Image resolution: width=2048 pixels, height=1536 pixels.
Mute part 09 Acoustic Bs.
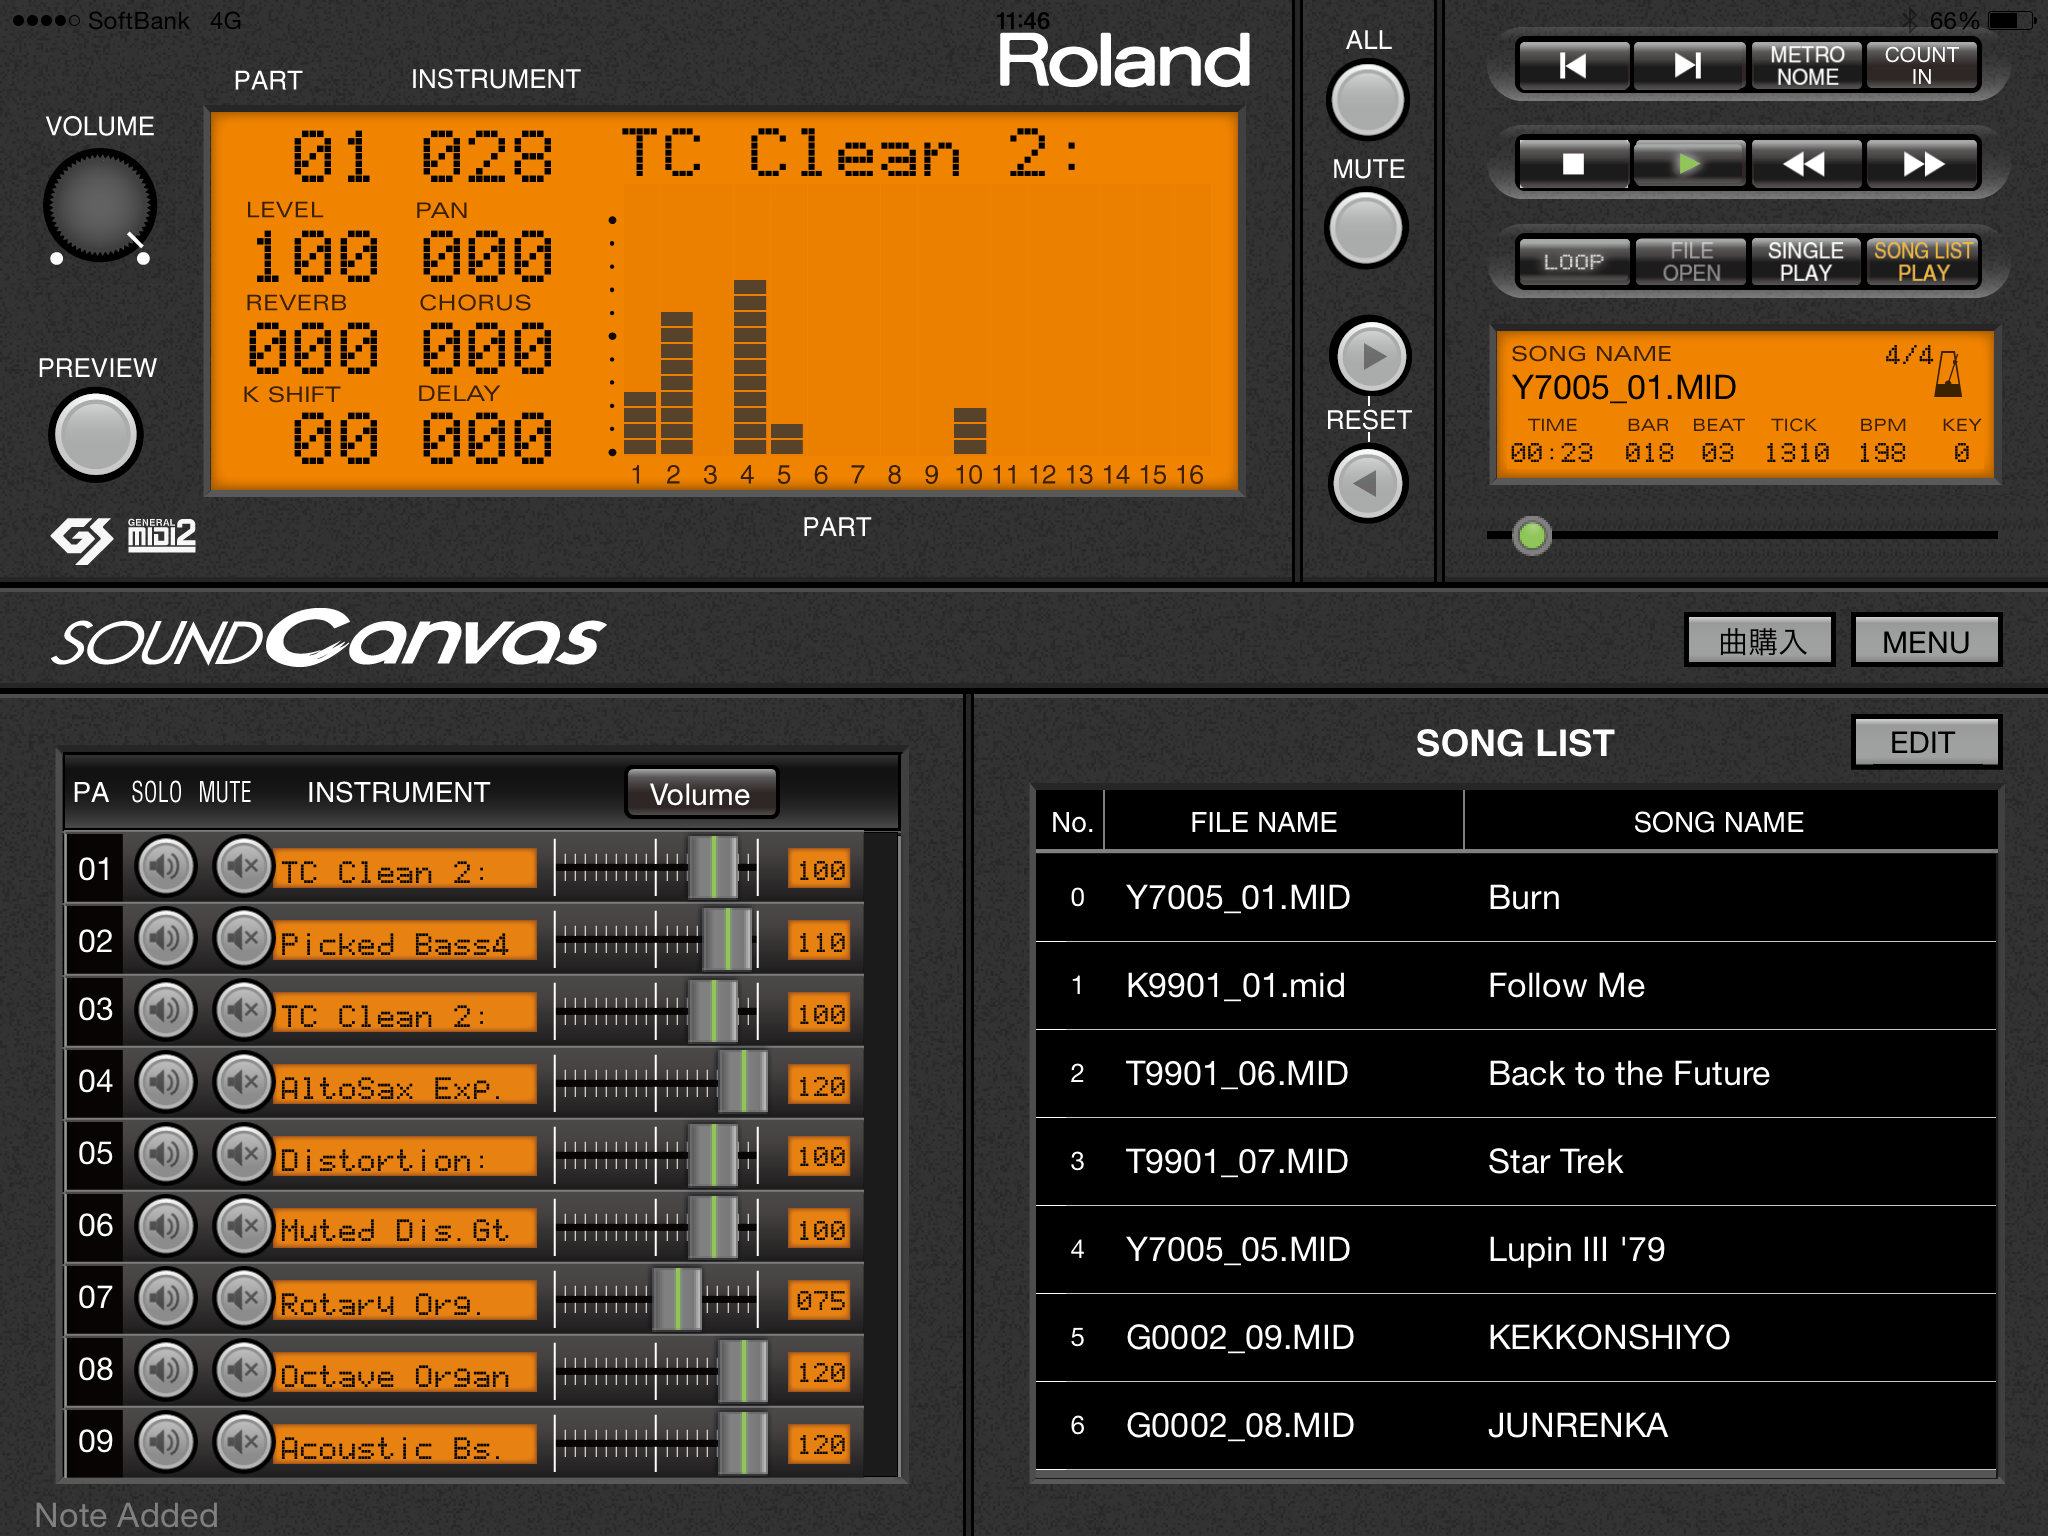tap(243, 1443)
